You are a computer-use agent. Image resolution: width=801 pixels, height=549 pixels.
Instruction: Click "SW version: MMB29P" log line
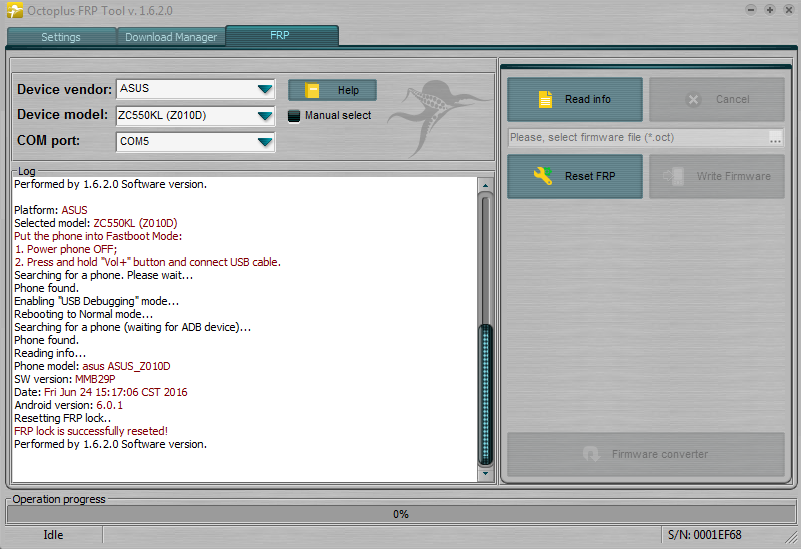click(64, 379)
